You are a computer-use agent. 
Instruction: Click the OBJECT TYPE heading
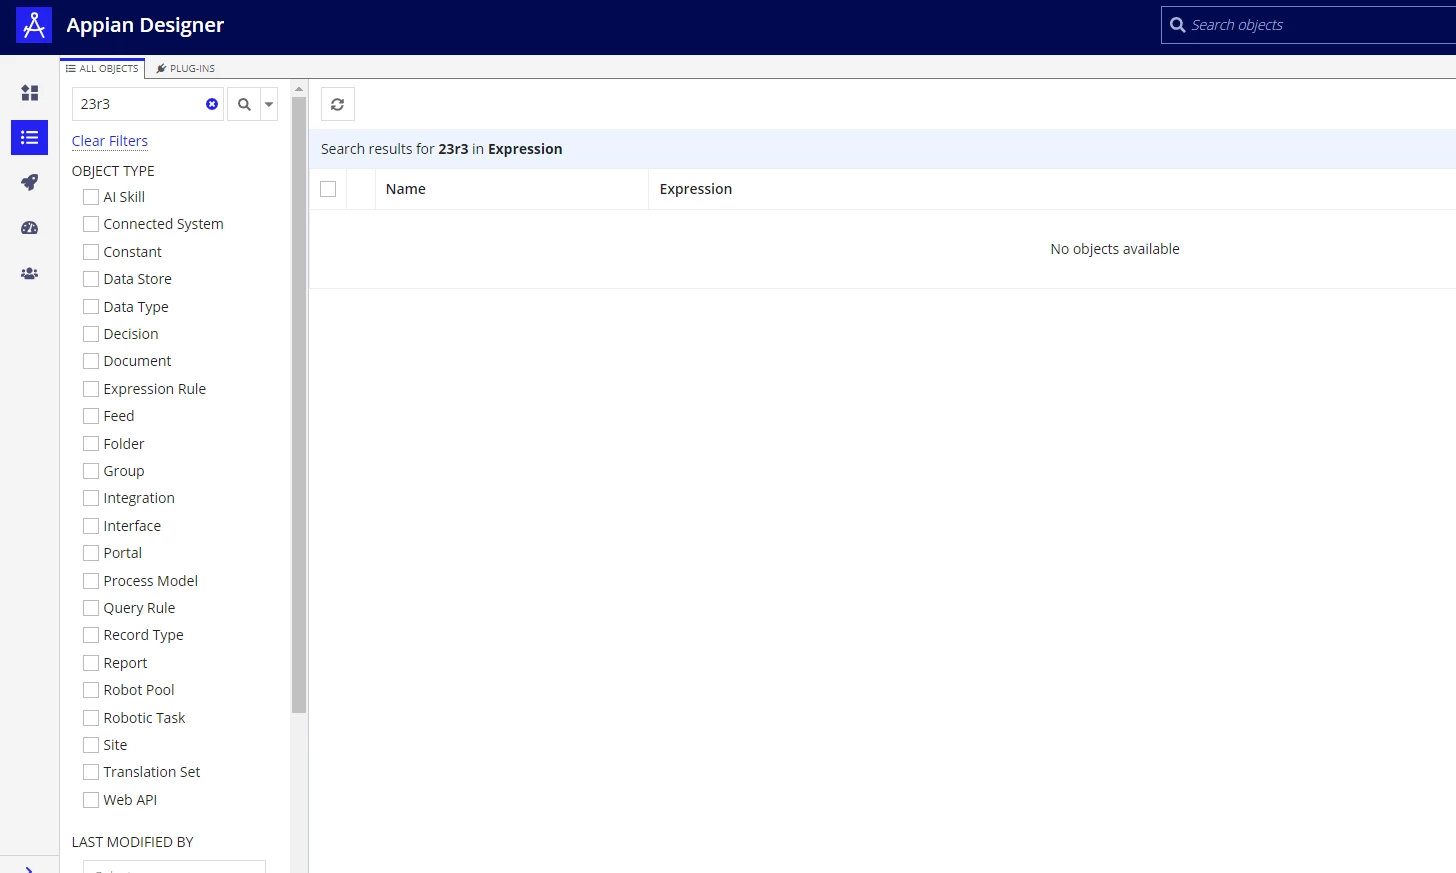coord(113,171)
